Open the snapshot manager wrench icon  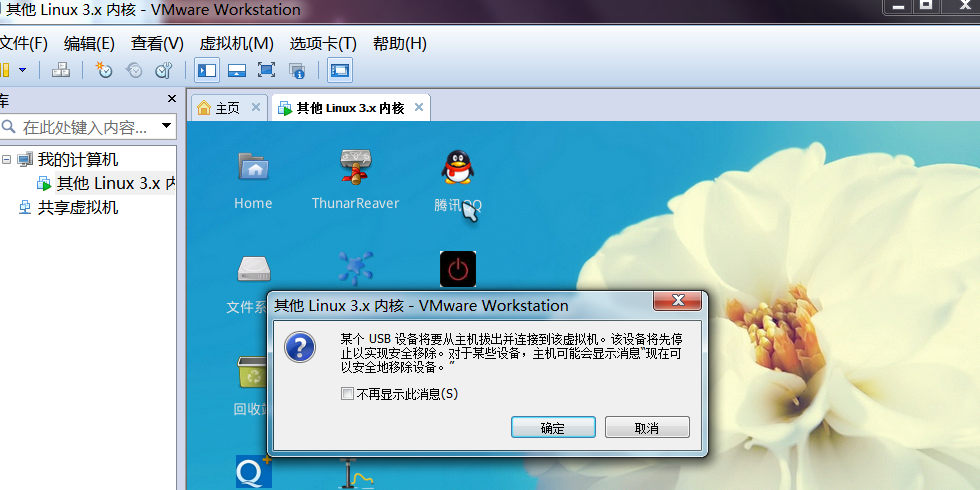164,70
